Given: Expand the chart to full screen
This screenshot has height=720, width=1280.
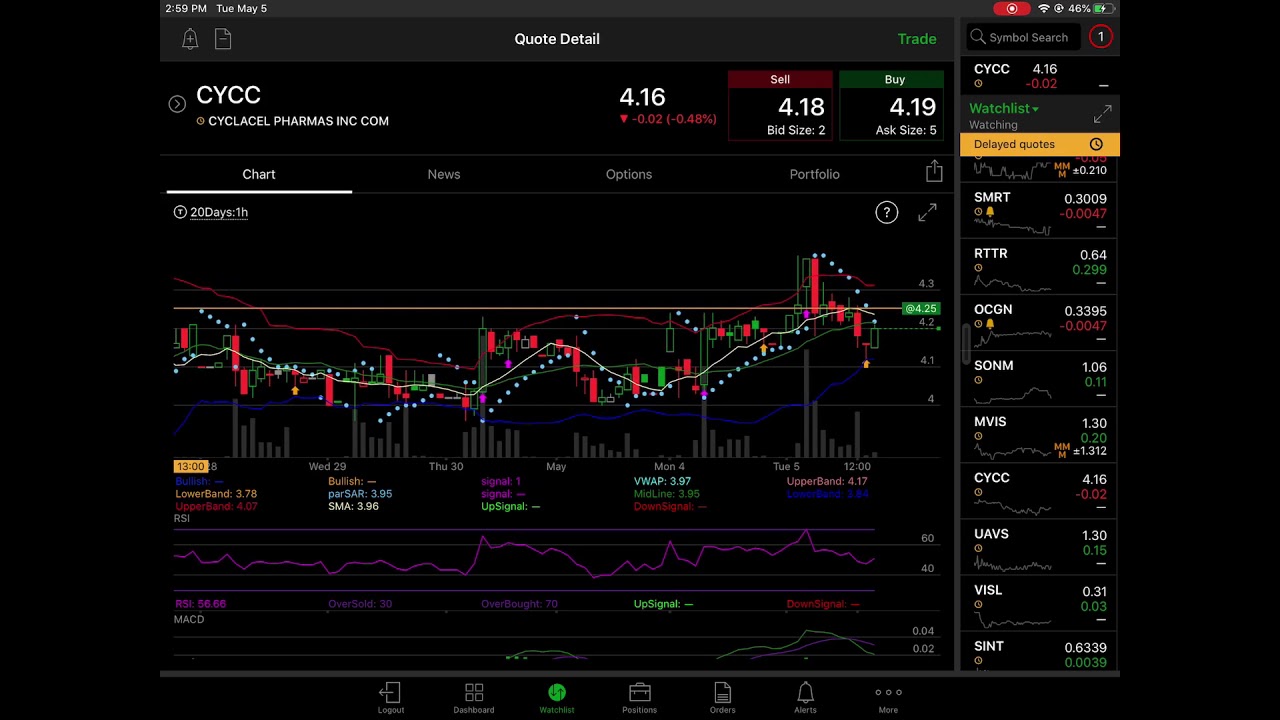Looking at the screenshot, I should [928, 212].
